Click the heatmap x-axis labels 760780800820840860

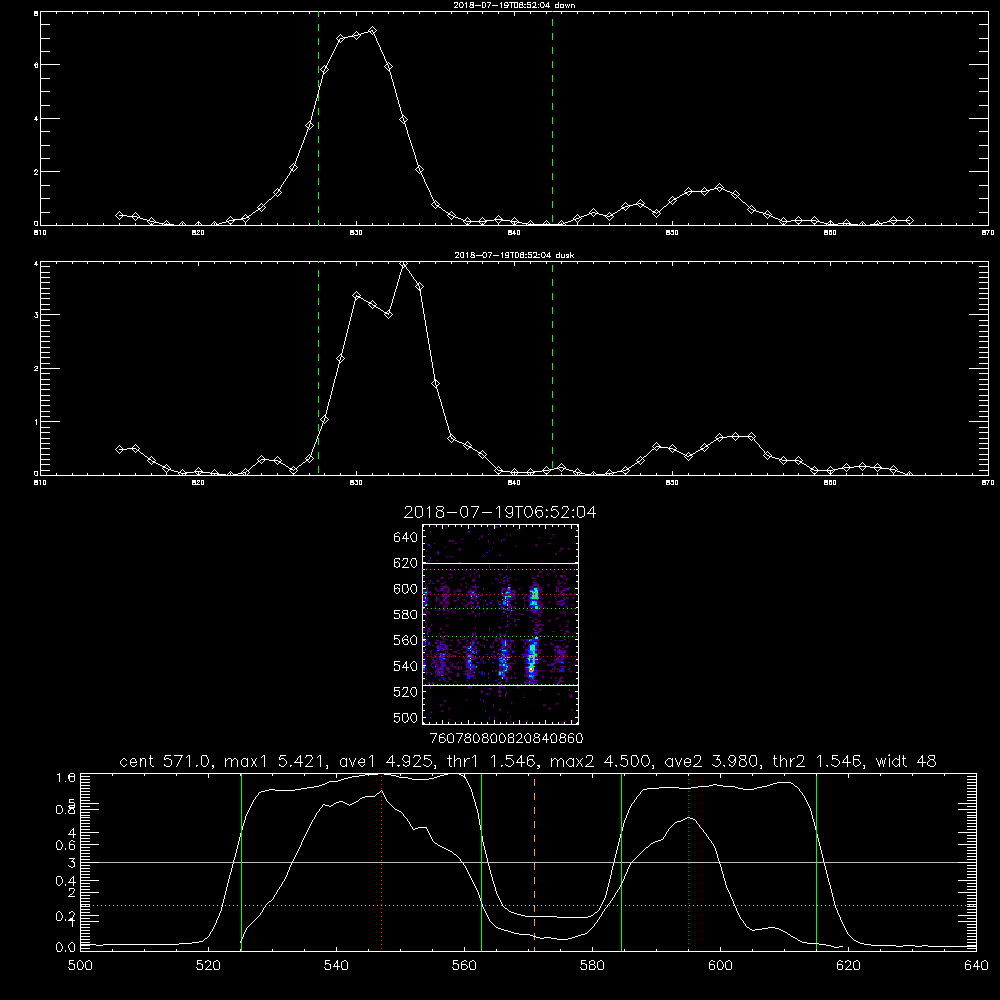506,738
